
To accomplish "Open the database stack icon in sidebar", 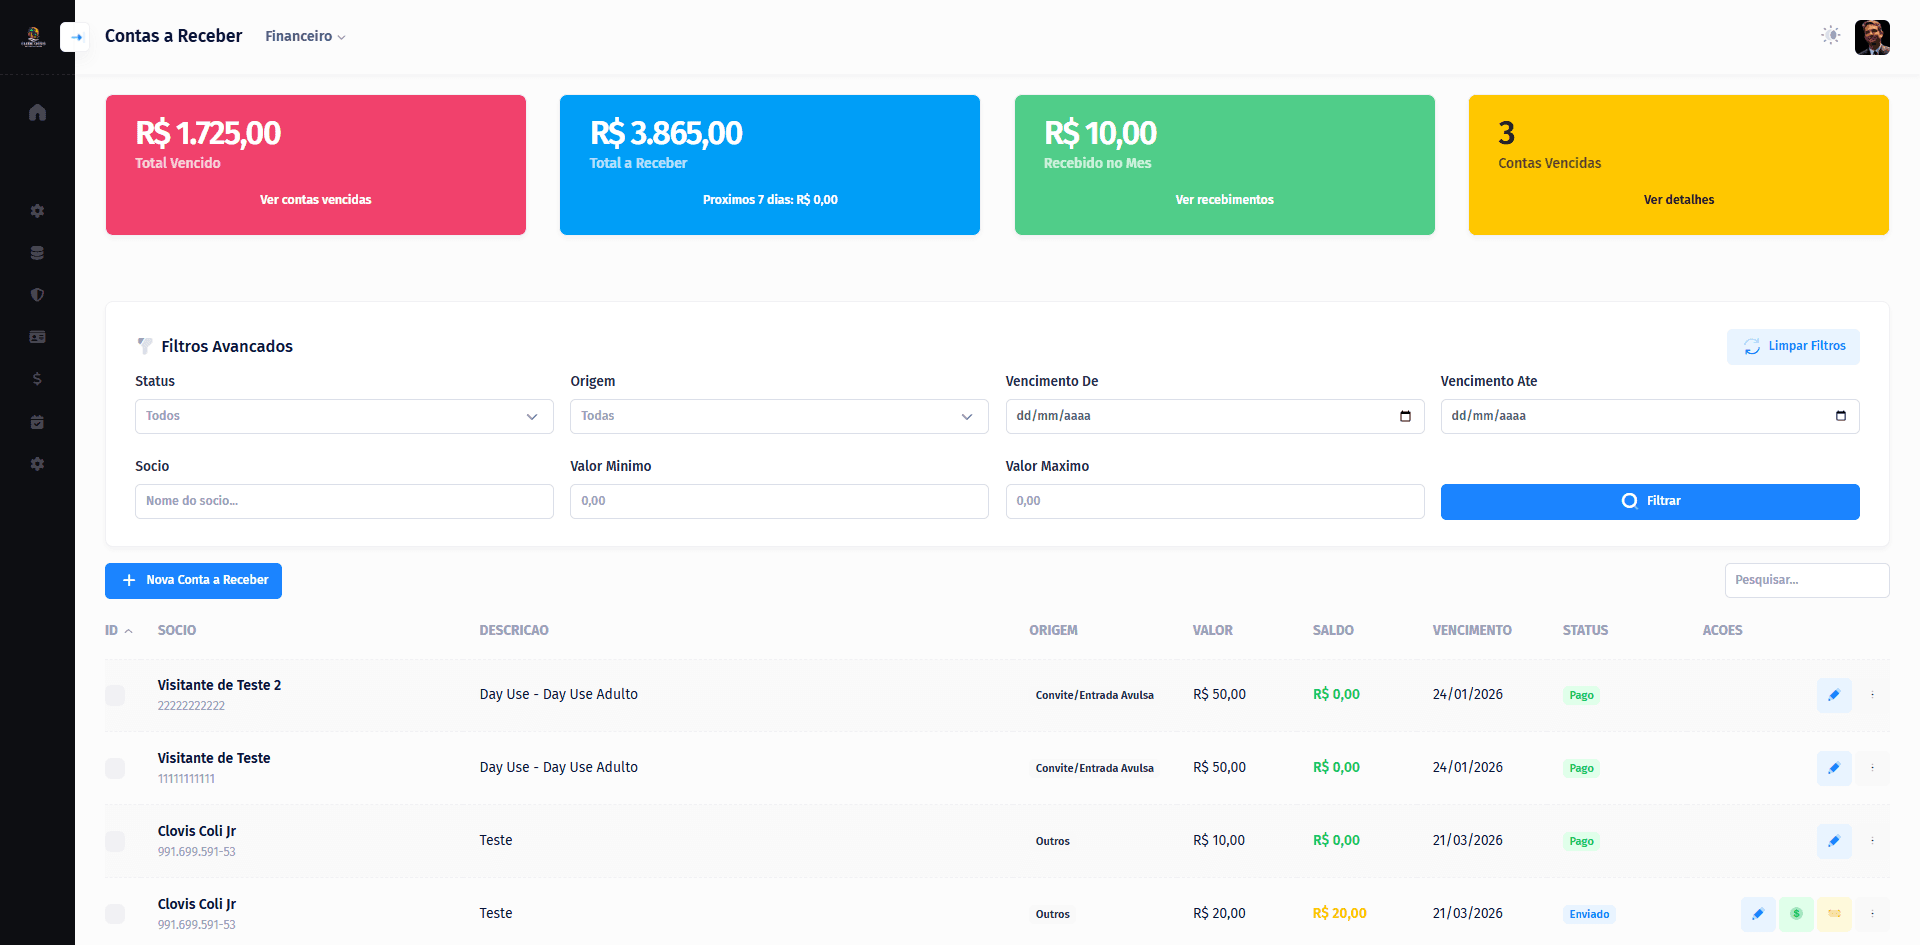I will click(x=37, y=253).
